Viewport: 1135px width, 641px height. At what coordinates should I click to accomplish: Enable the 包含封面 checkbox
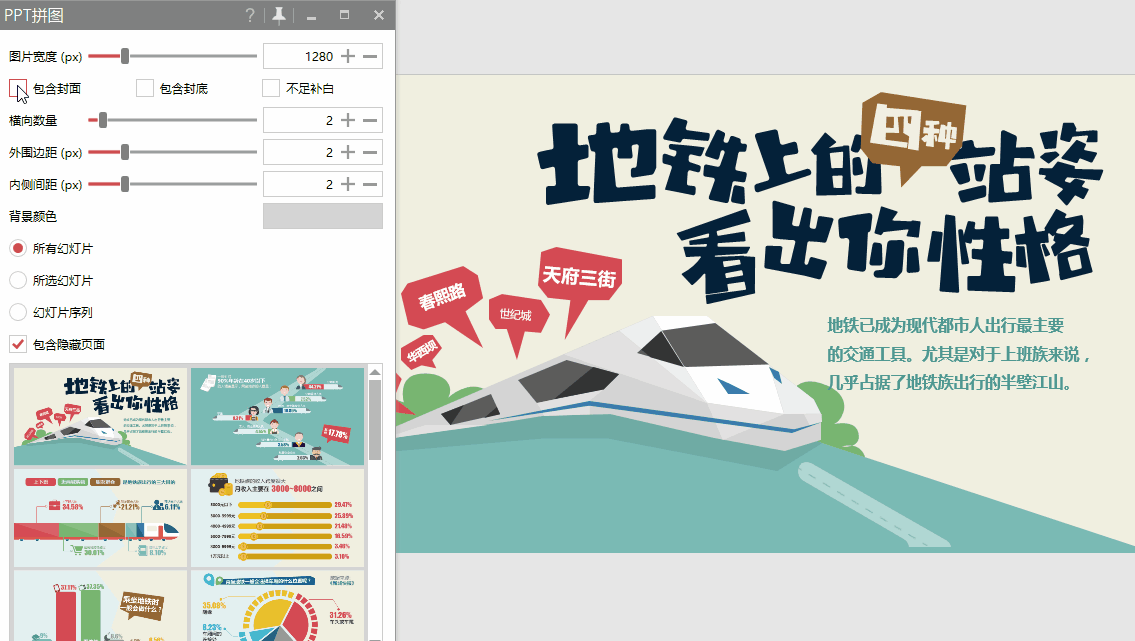(x=18, y=89)
